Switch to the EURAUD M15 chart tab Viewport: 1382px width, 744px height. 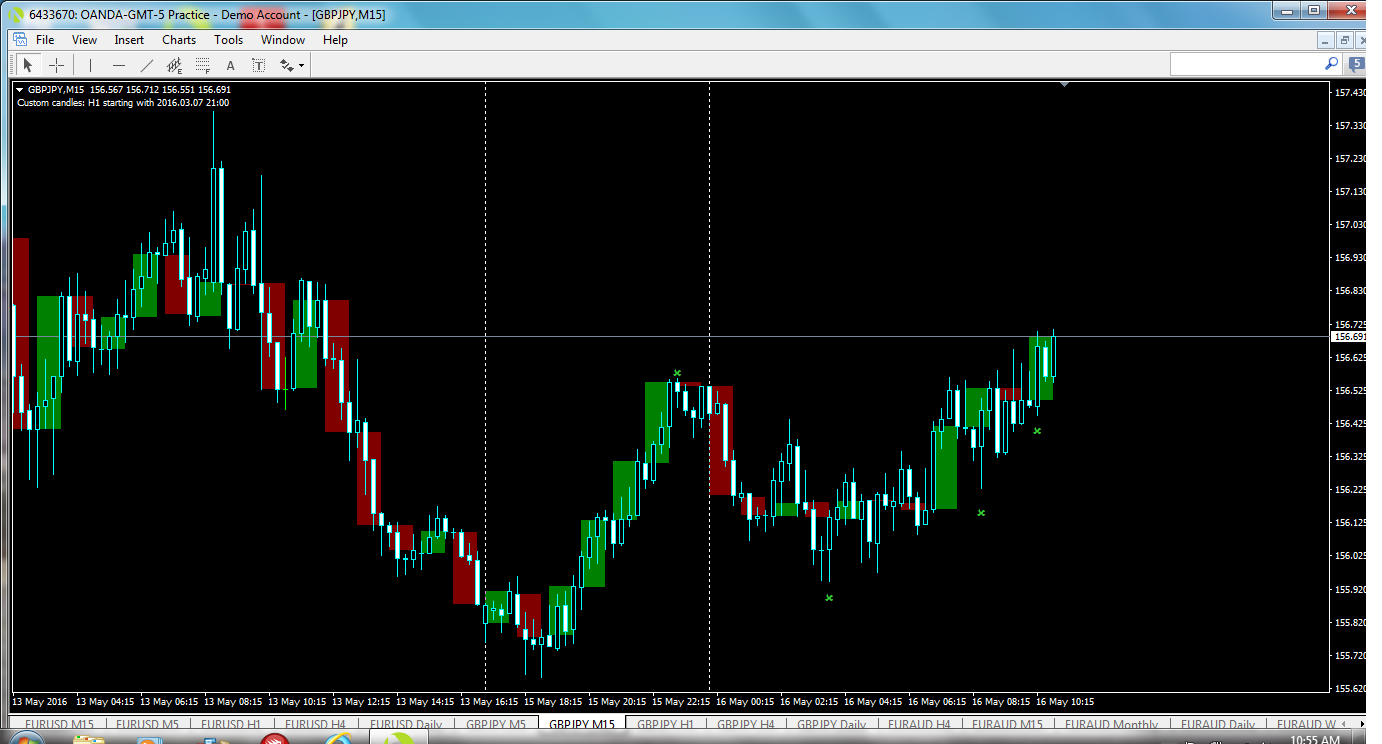click(1007, 725)
